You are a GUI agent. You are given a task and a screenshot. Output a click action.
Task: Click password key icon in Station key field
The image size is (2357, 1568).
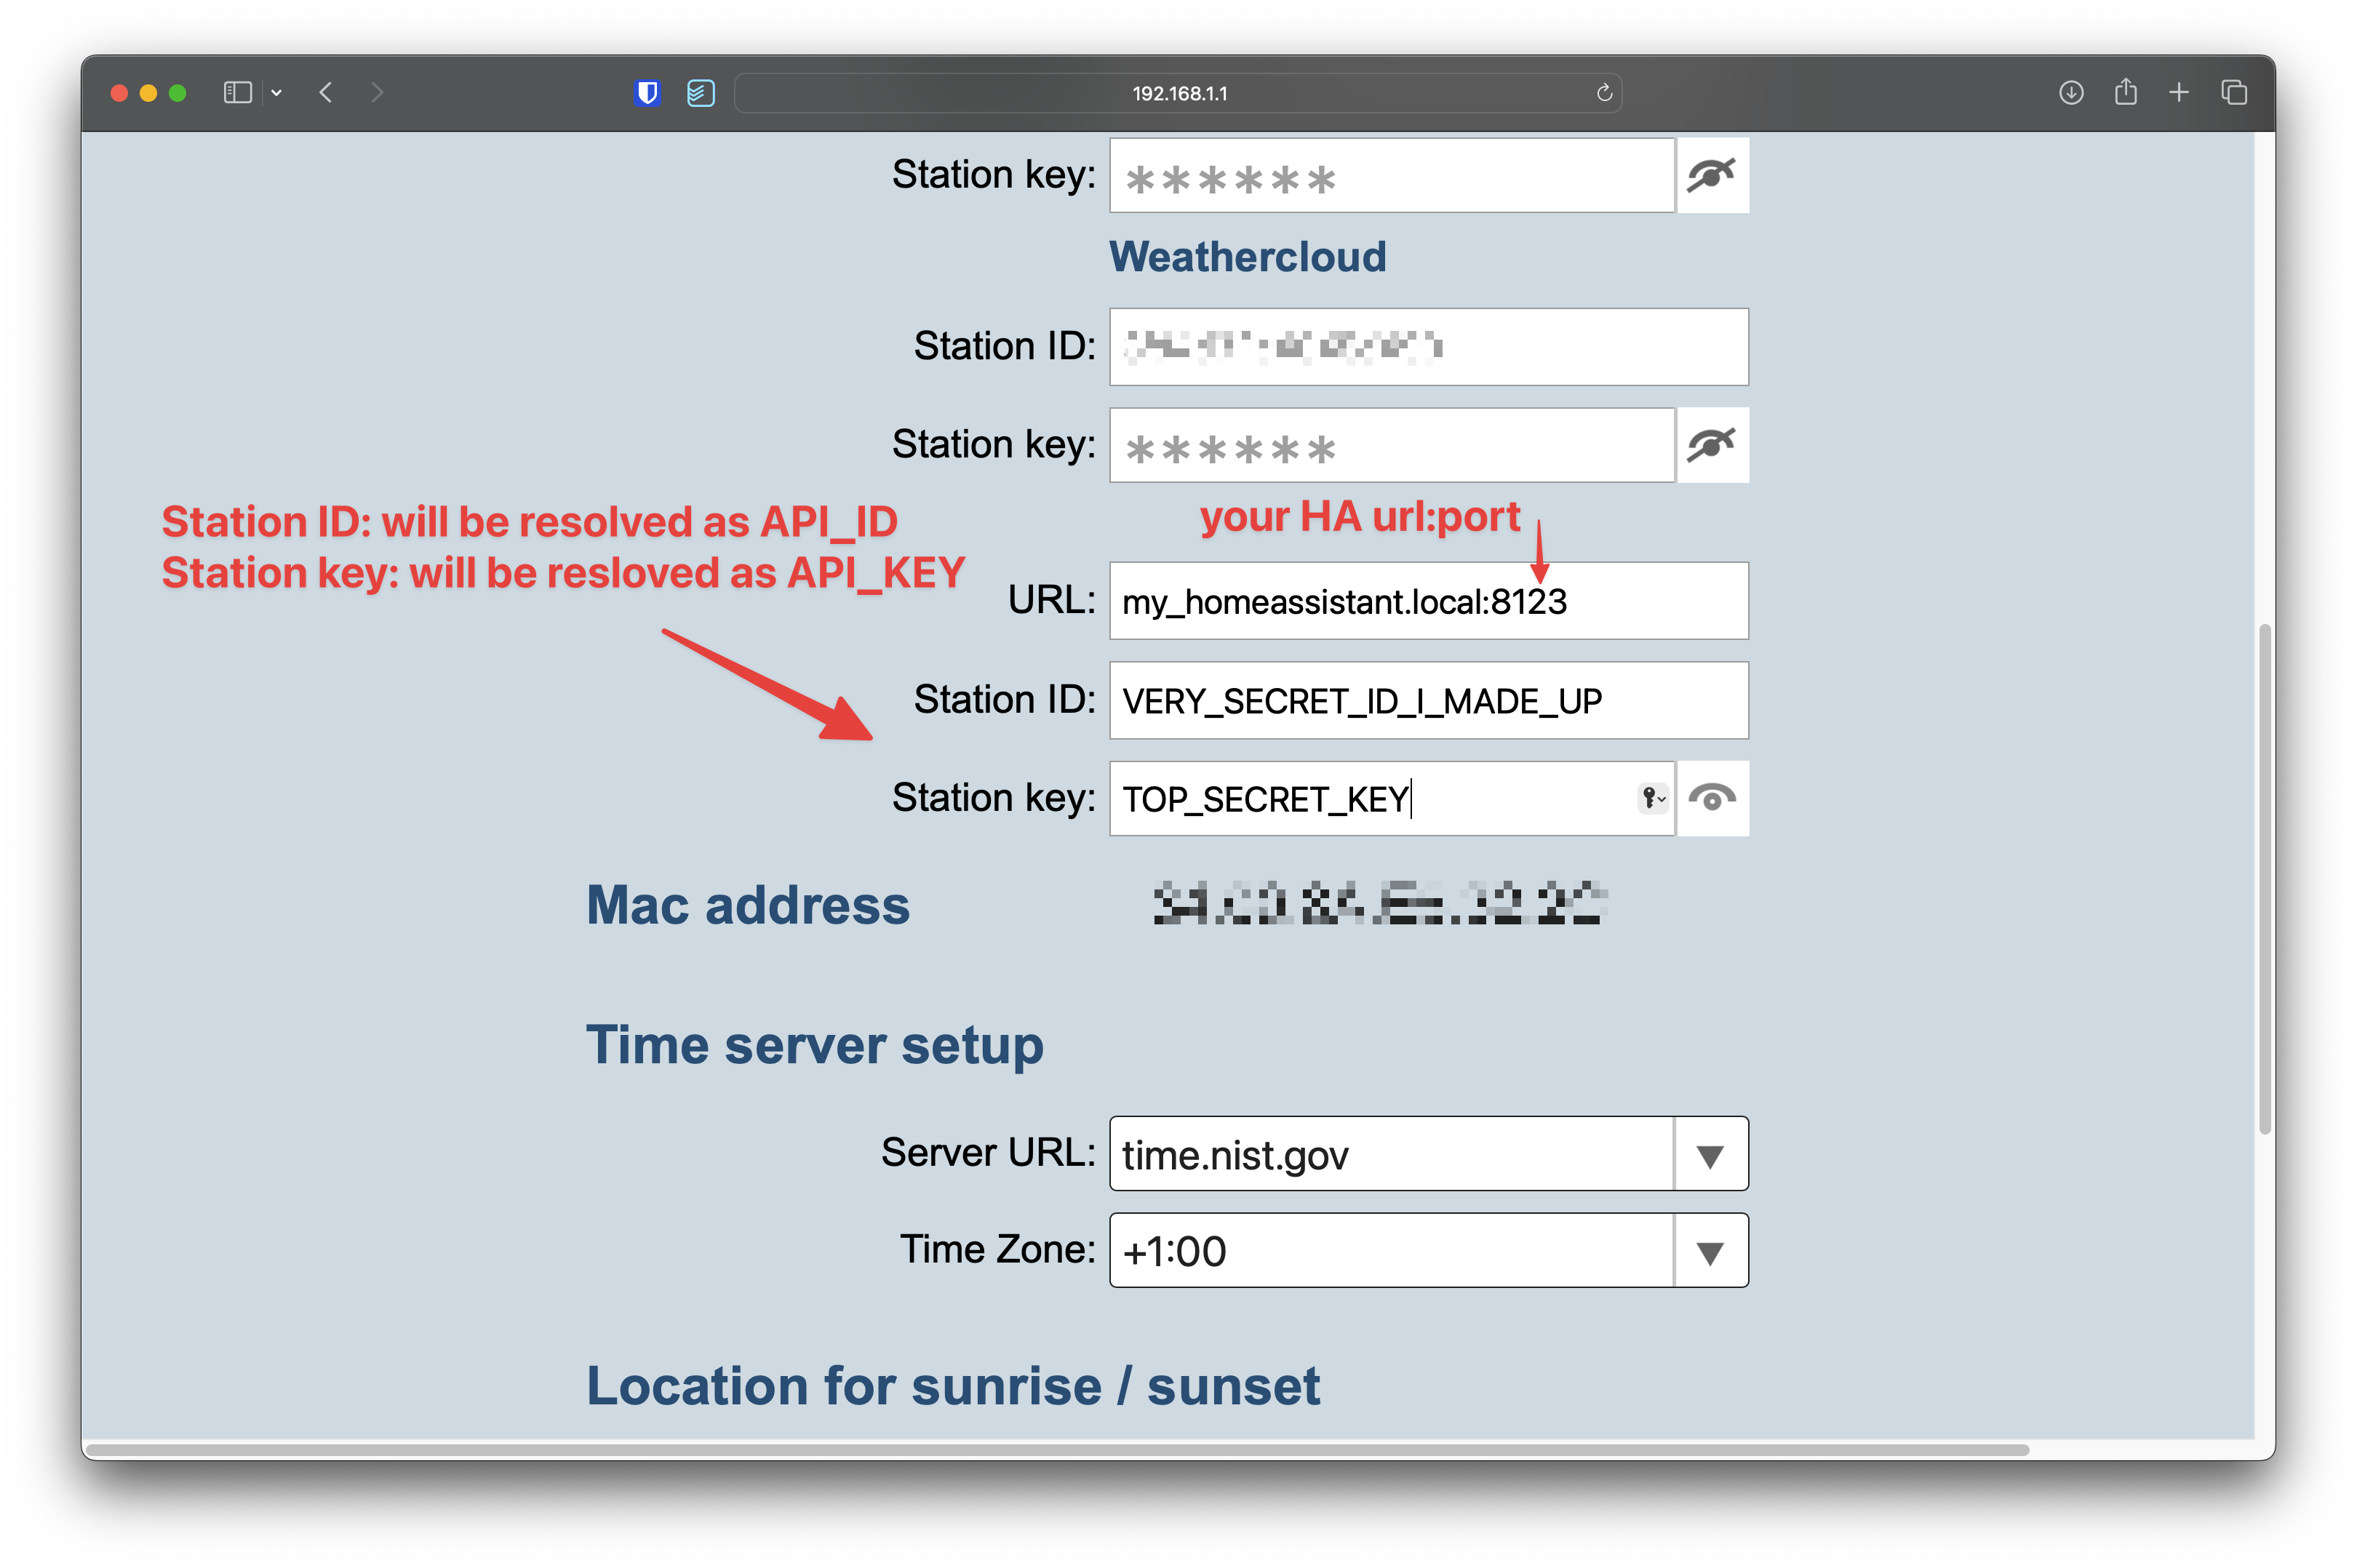[x=1652, y=798]
